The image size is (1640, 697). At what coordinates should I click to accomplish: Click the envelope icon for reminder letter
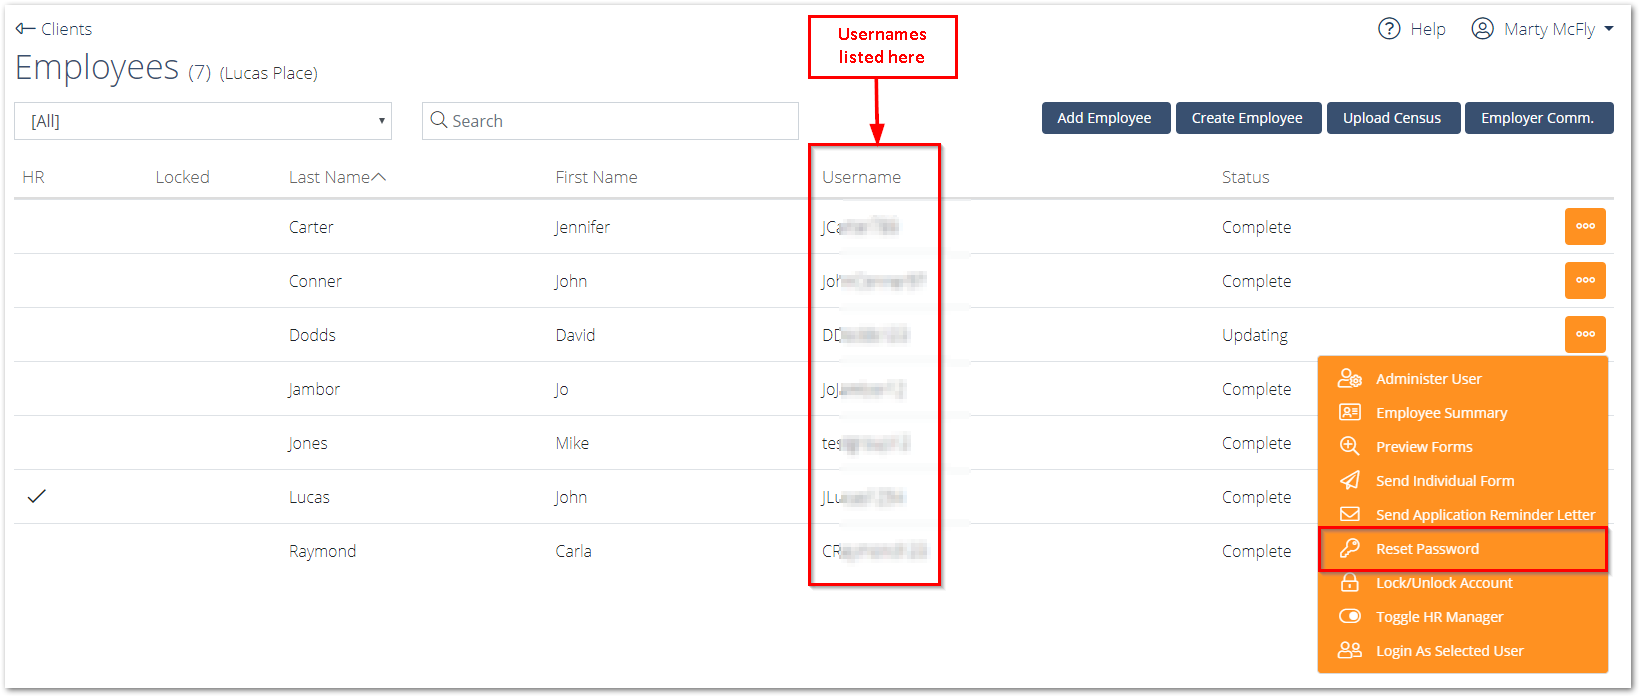pos(1350,514)
